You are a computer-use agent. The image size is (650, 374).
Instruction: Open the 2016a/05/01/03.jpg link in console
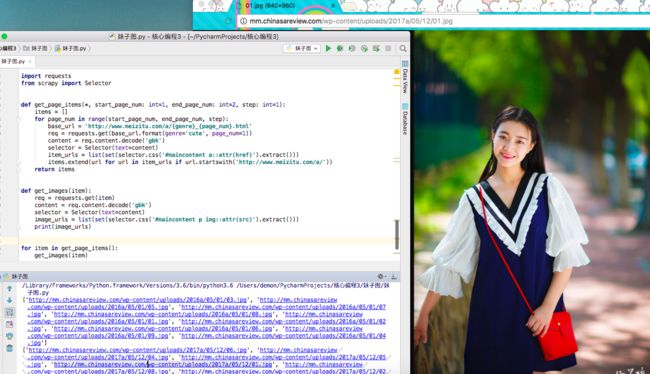click(138, 300)
